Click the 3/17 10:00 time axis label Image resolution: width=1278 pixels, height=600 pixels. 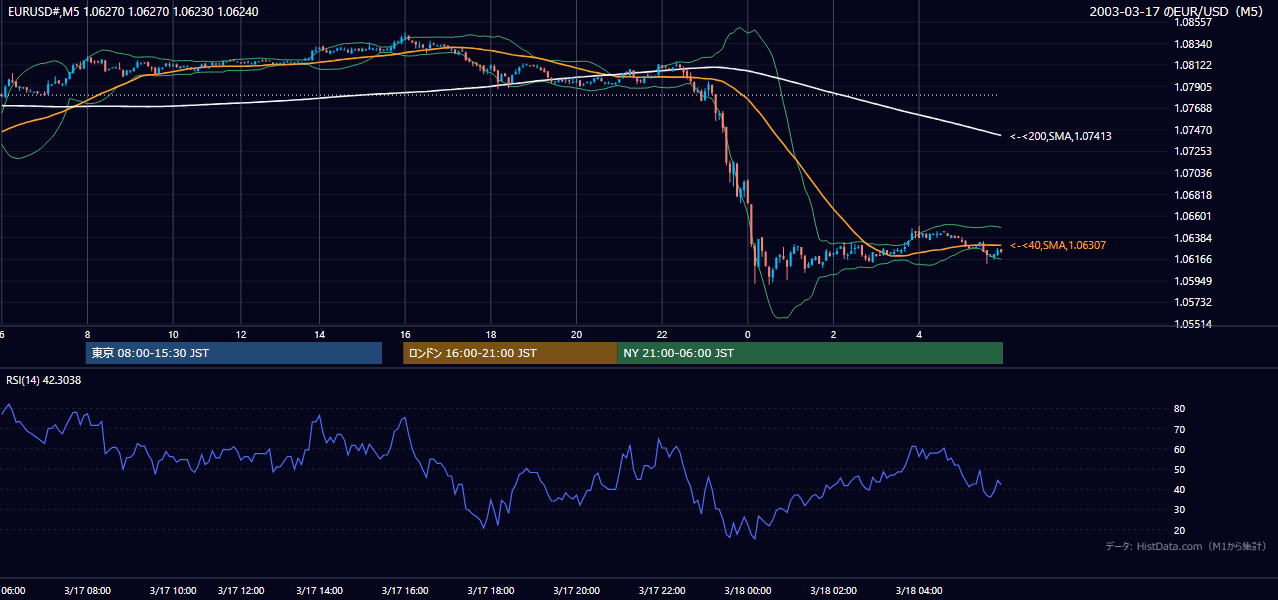173,591
